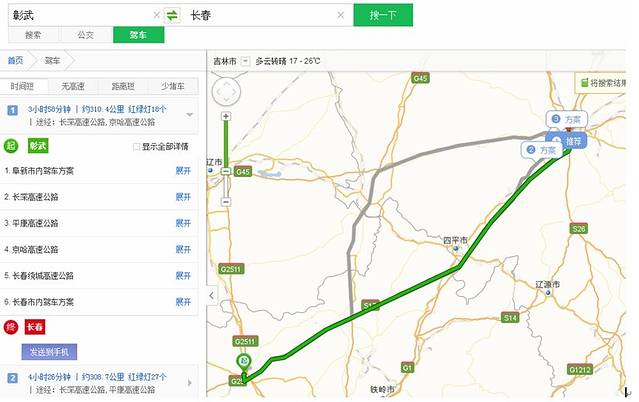Select the 无高速 route option tab
This screenshot has width=639, height=402.
pos(73,86)
